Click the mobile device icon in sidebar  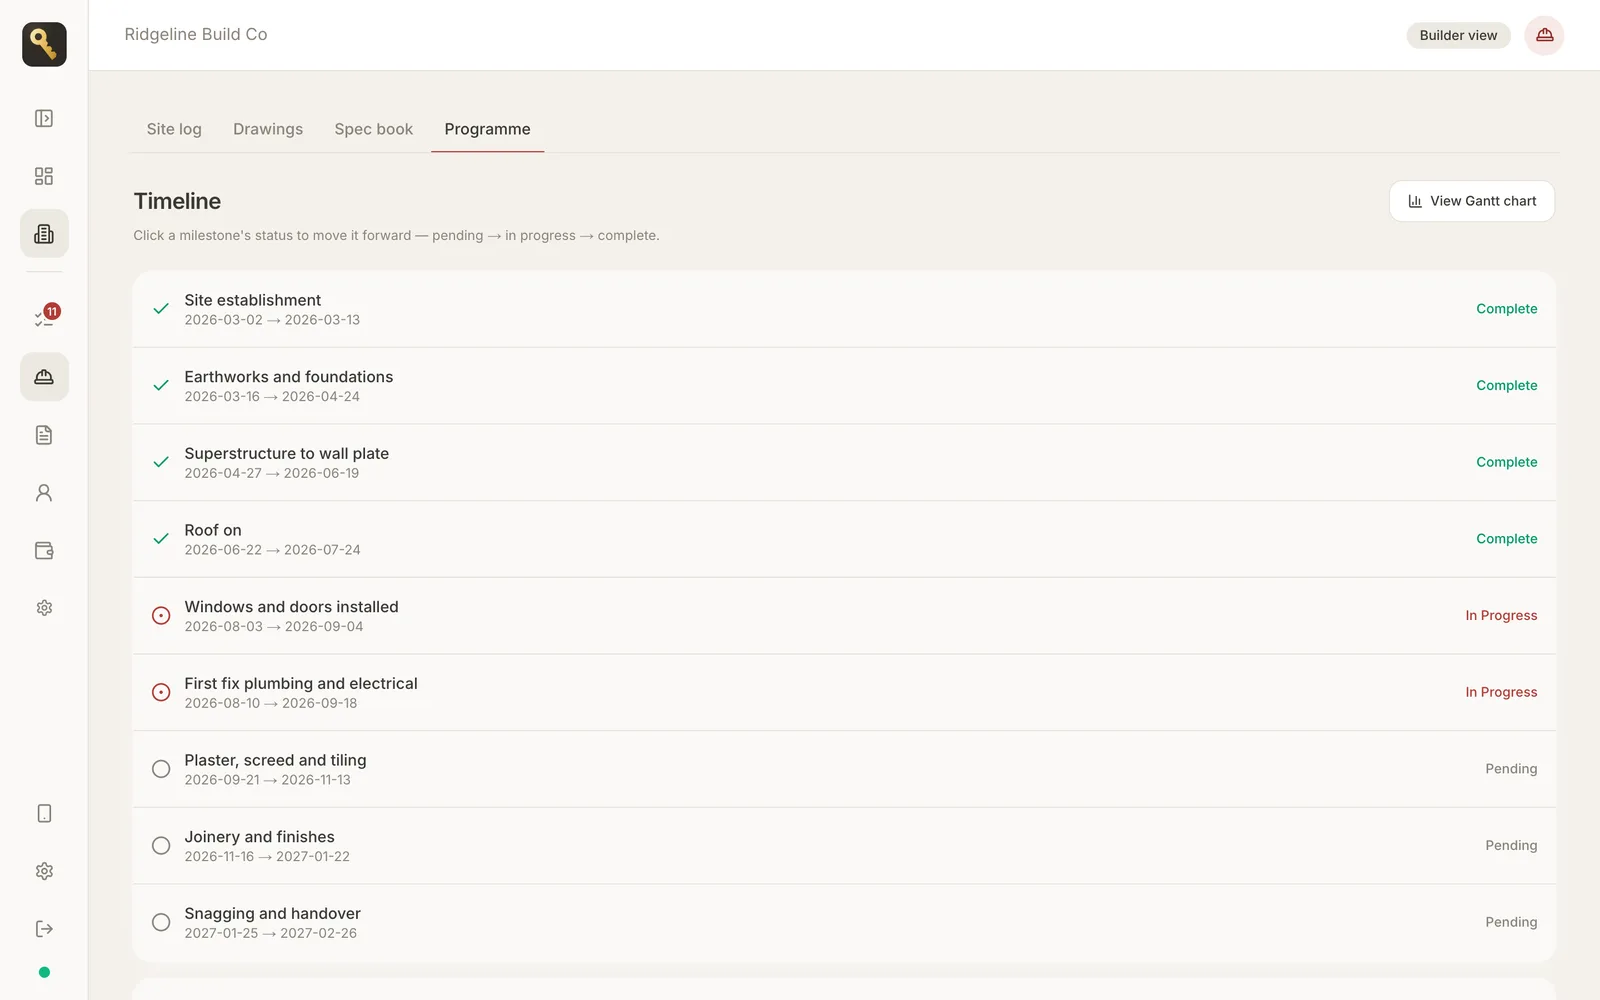coord(44,814)
